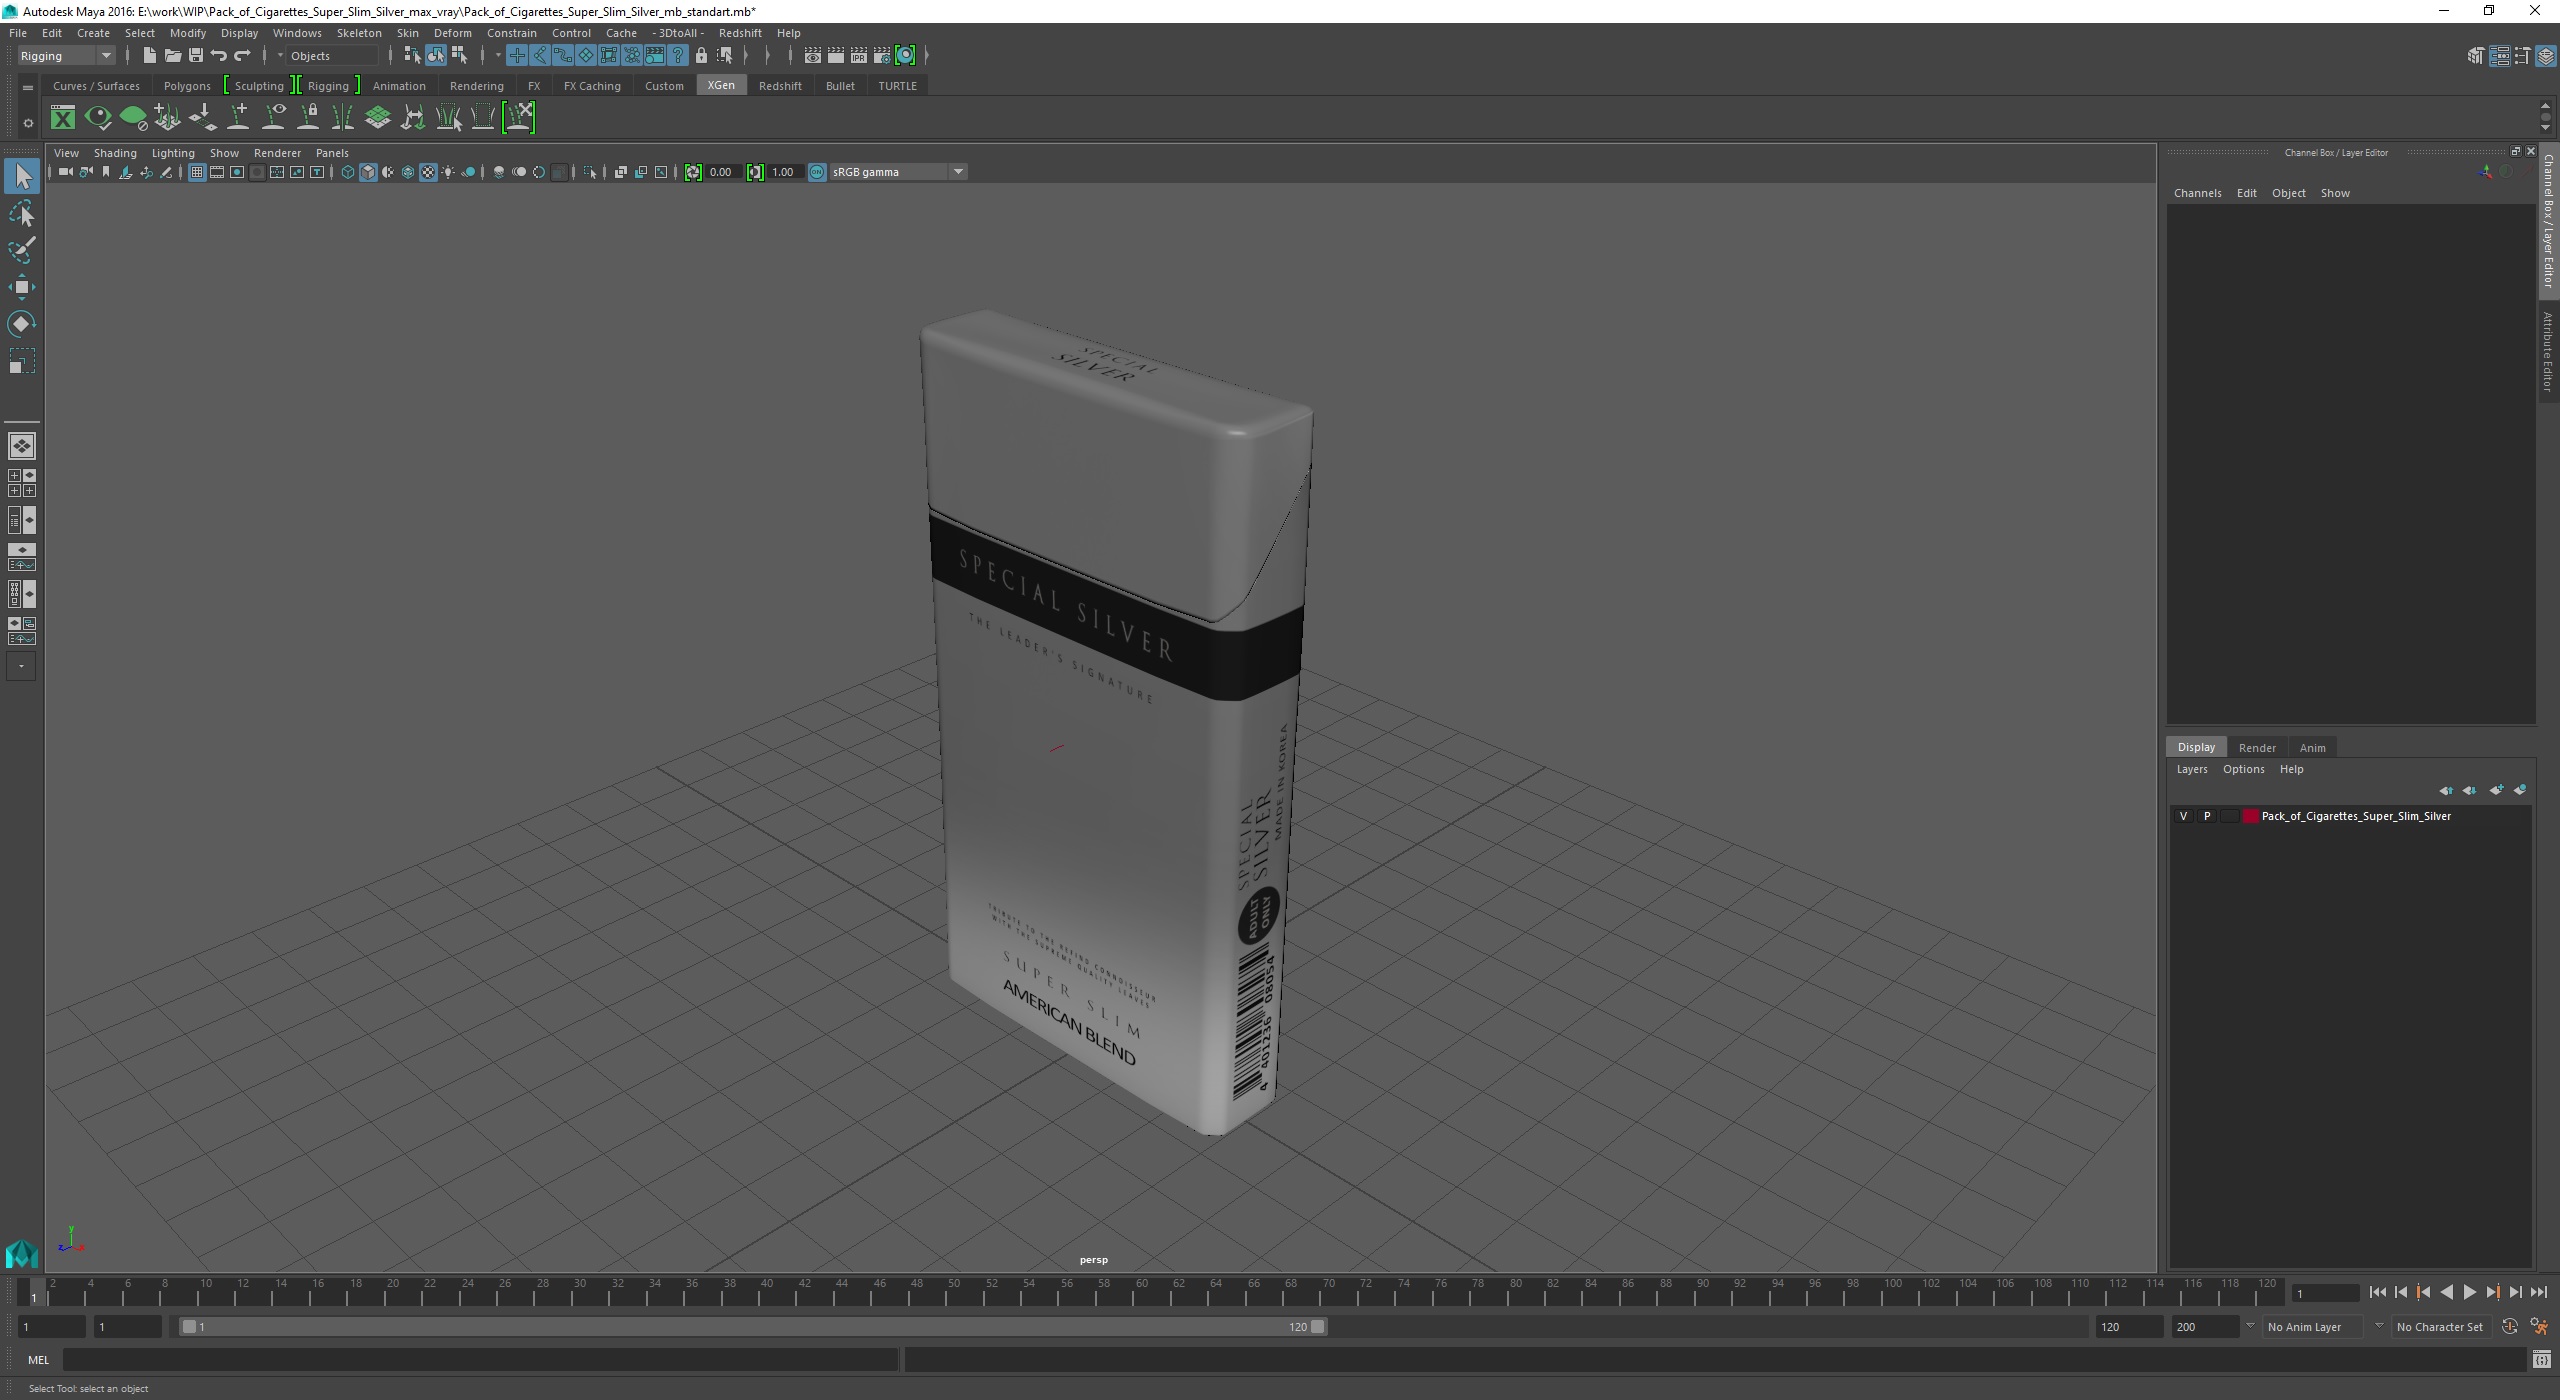Screen dimensions: 2560x1400
Task: Click the MEL command line input
Action: [x=480, y=1360]
